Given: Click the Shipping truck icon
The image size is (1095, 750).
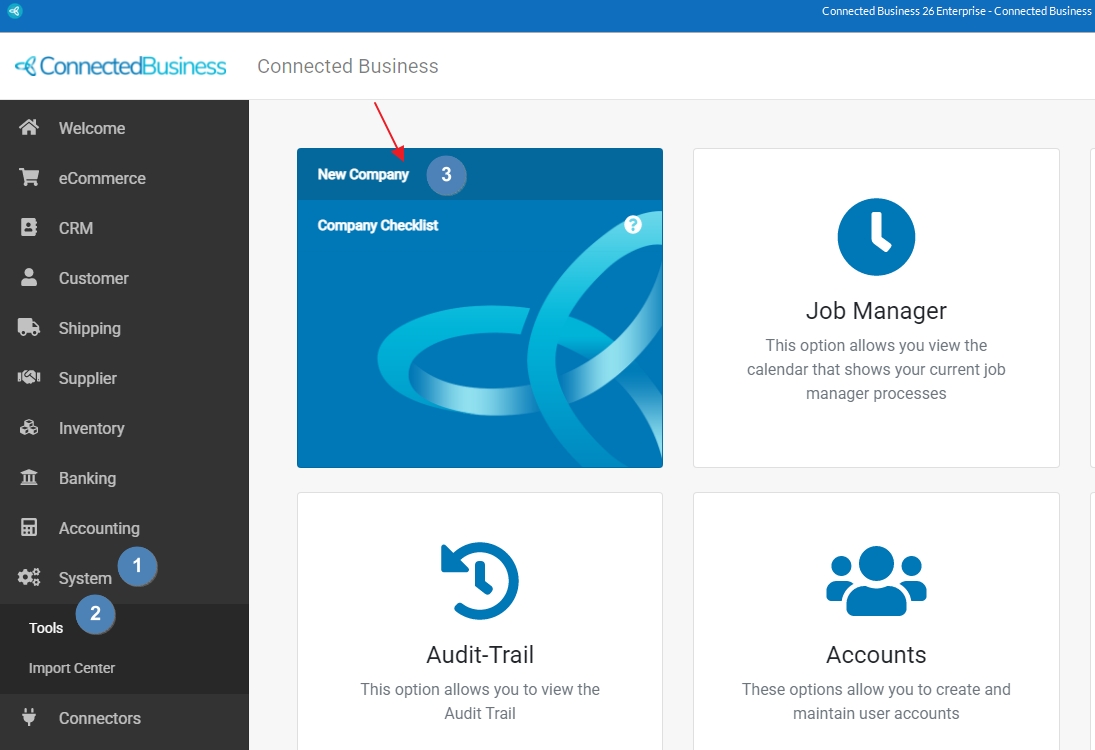Looking at the screenshot, I should [29, 328].
